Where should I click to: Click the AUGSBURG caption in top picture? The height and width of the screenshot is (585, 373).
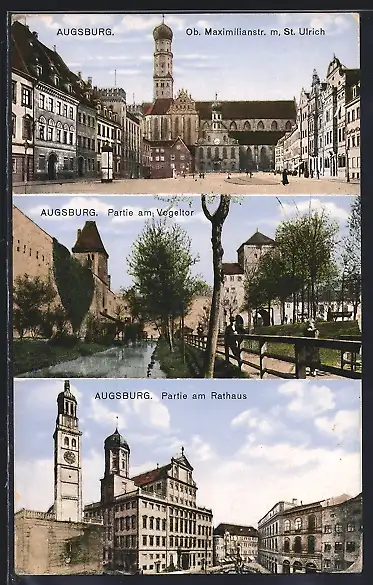(x=85, y=32)
